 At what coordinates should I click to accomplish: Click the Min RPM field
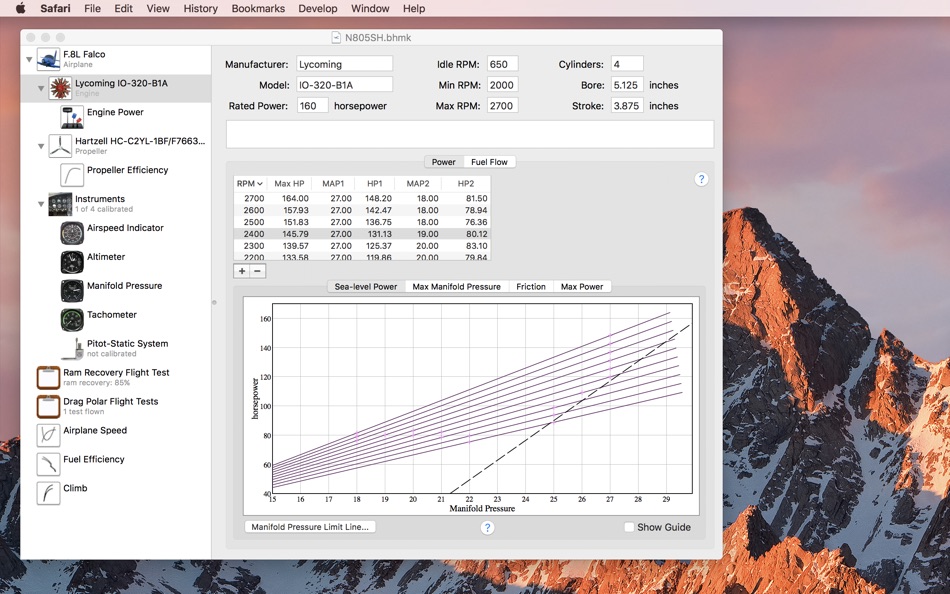502,85
